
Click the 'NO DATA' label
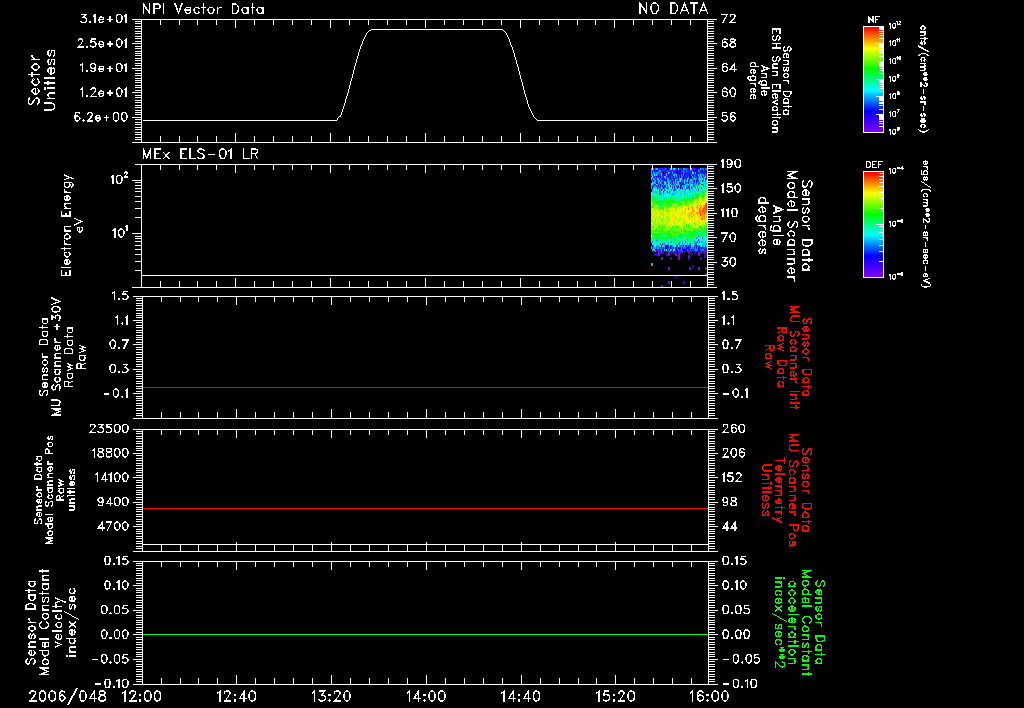(x=673, y=8)
